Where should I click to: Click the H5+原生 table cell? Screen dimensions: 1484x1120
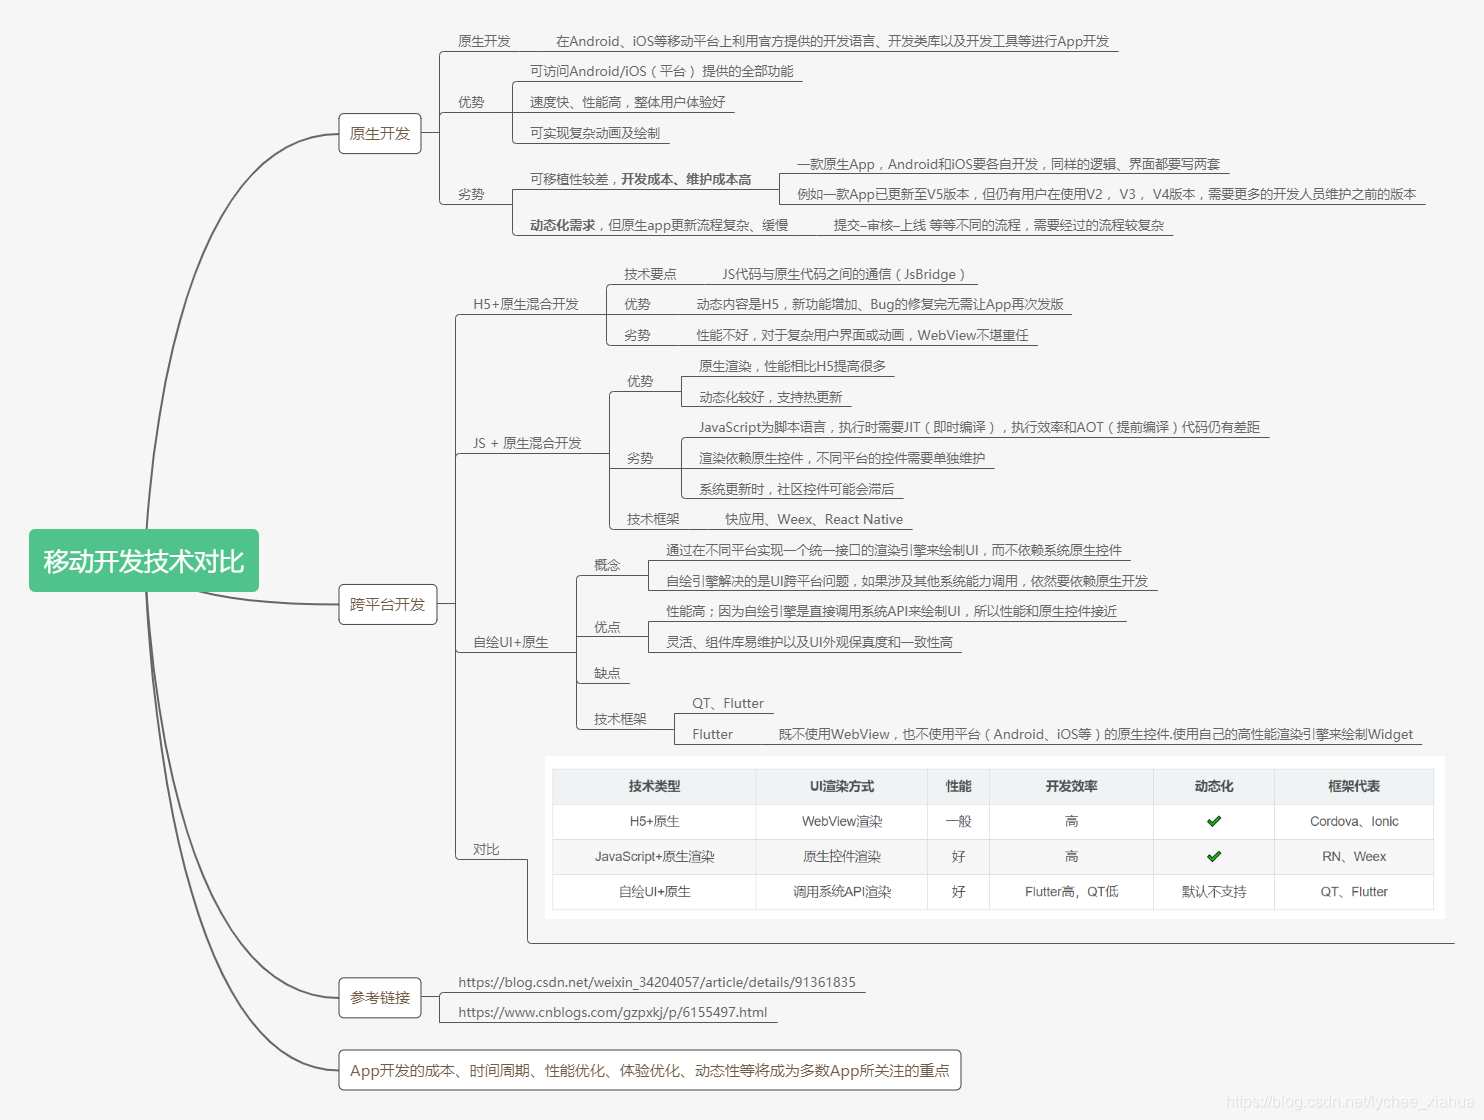654,821
